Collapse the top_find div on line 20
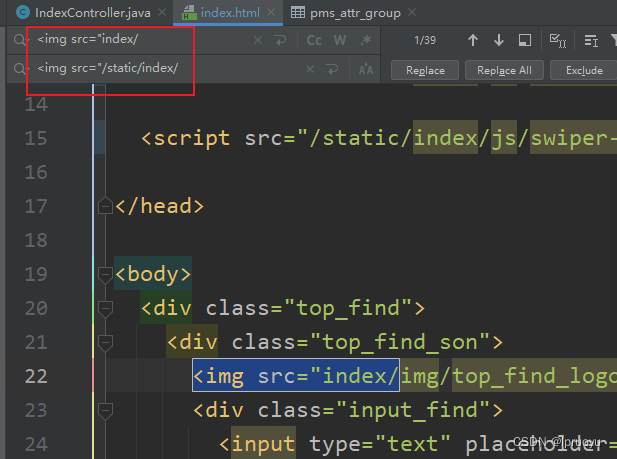The image size is (617, 459). [x=105, y=309]
